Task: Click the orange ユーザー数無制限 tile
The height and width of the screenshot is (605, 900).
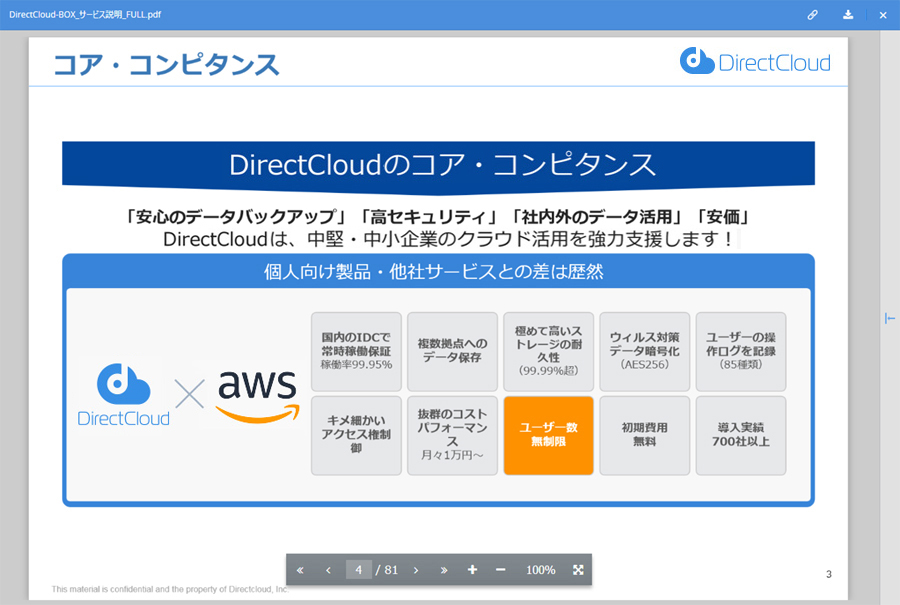Action: pos(548,435)
